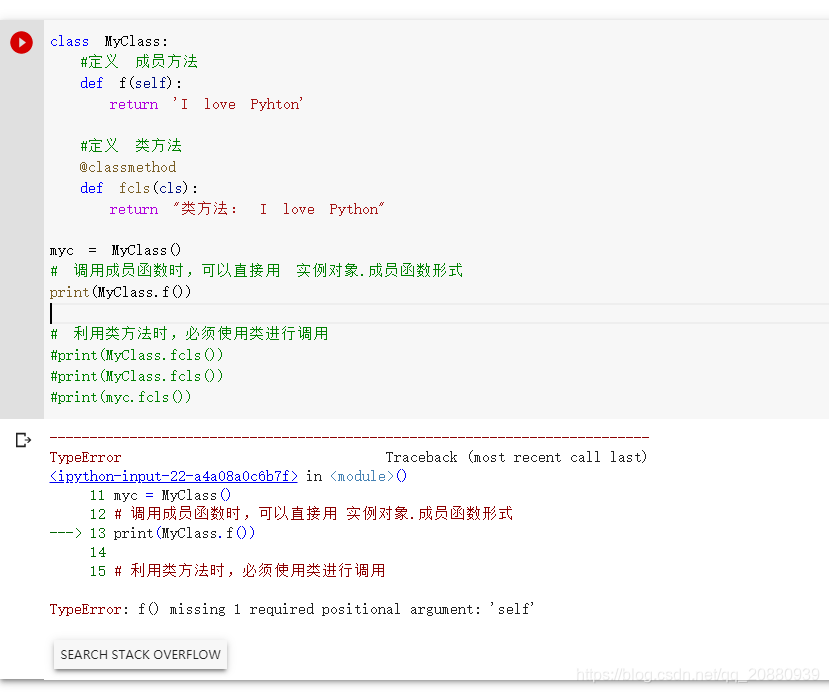Open the ipython-input-22-a4a08a0c6b7f link

pyautogui.click(x=173, y=476)
